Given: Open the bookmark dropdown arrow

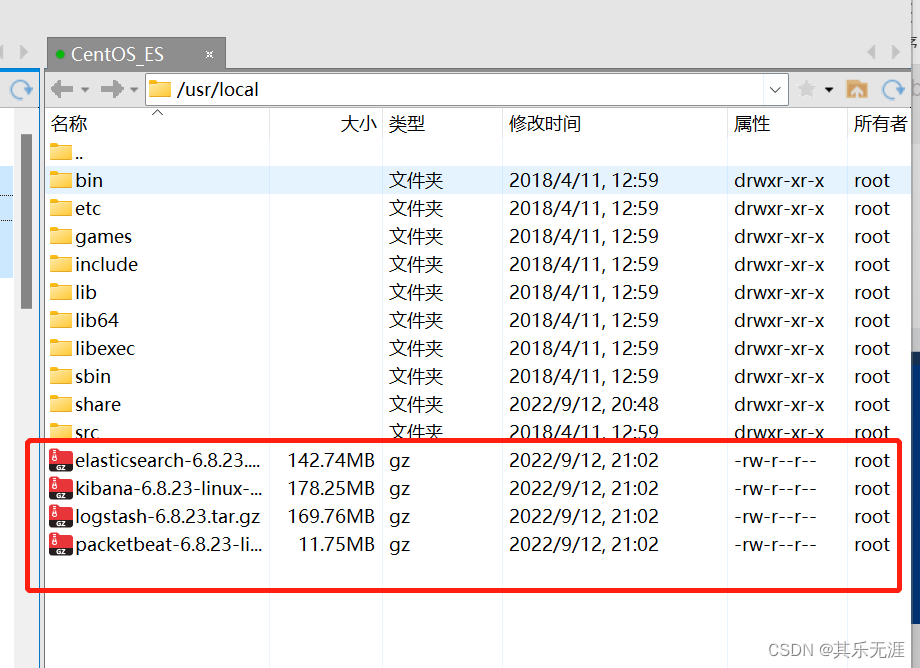Looking at the screenshot, I should [826, 89].
